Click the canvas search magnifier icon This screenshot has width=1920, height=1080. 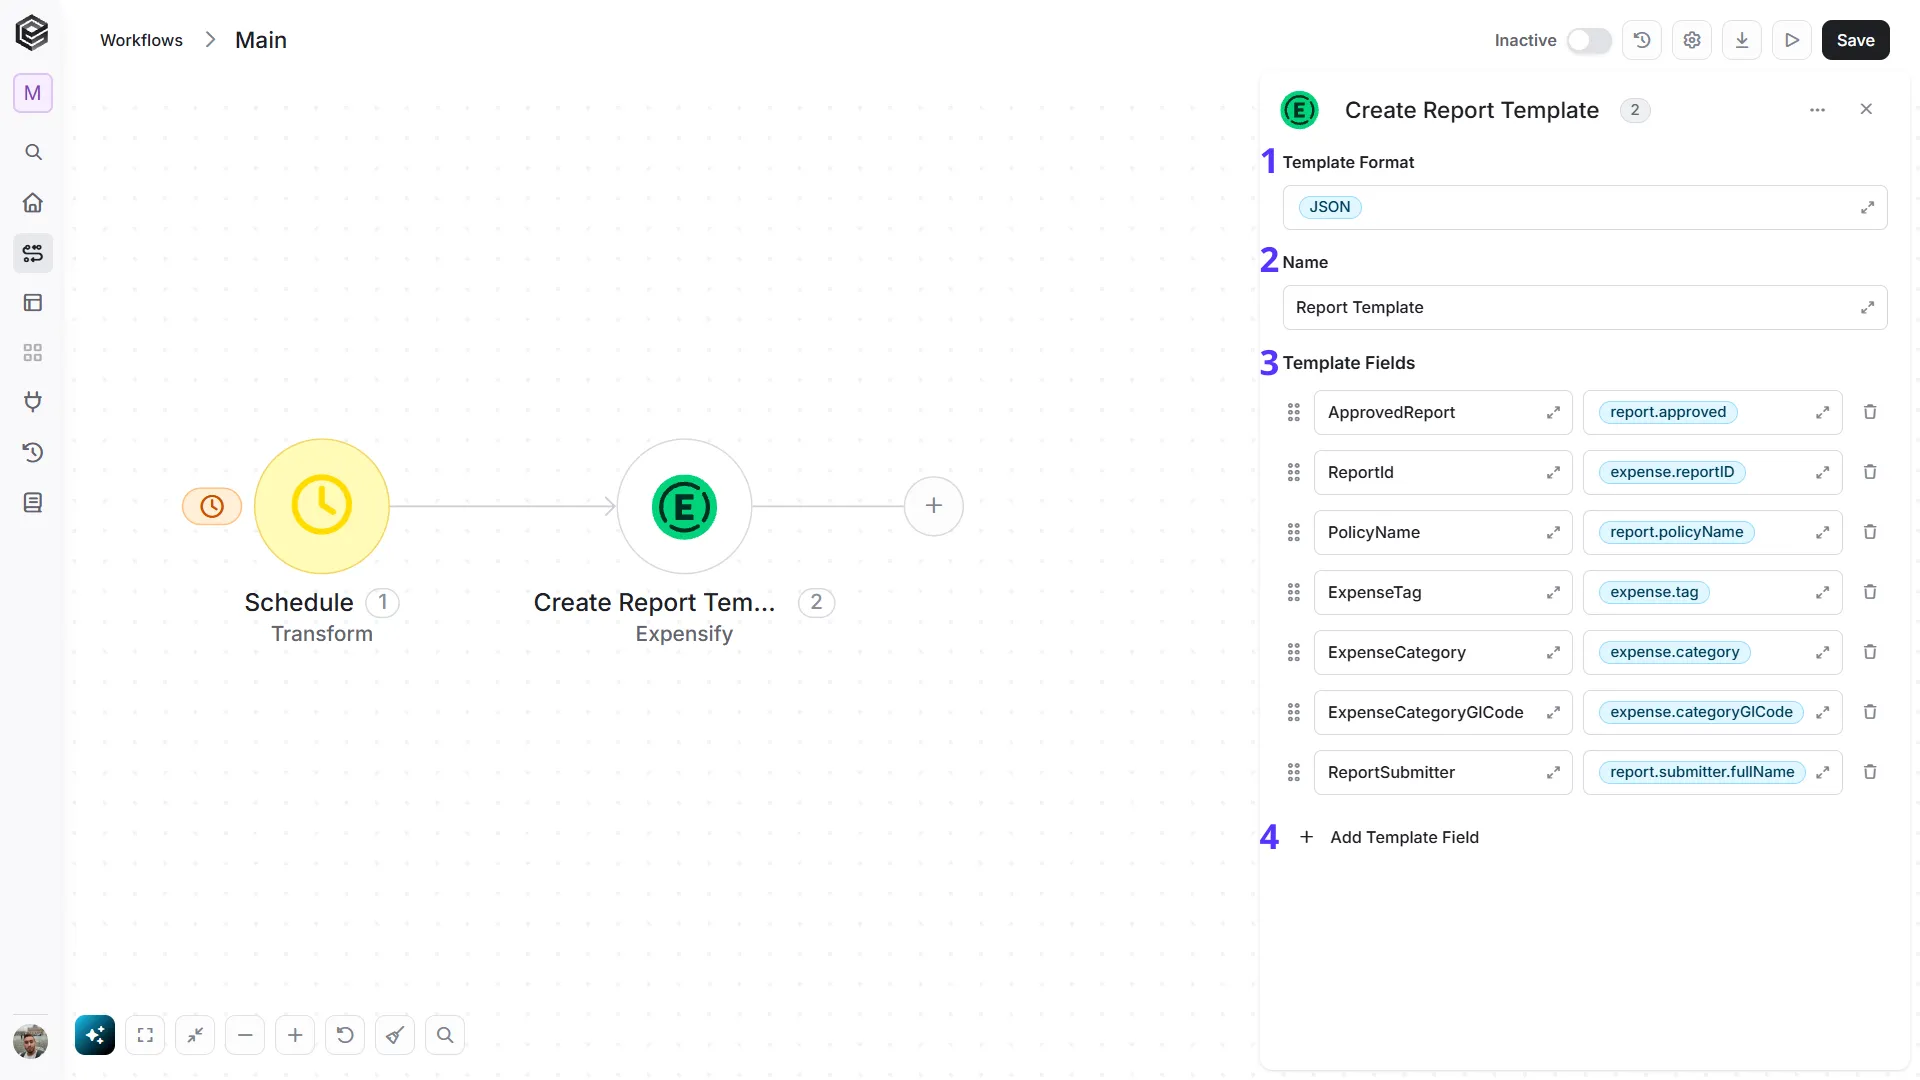coord(445,1035)
